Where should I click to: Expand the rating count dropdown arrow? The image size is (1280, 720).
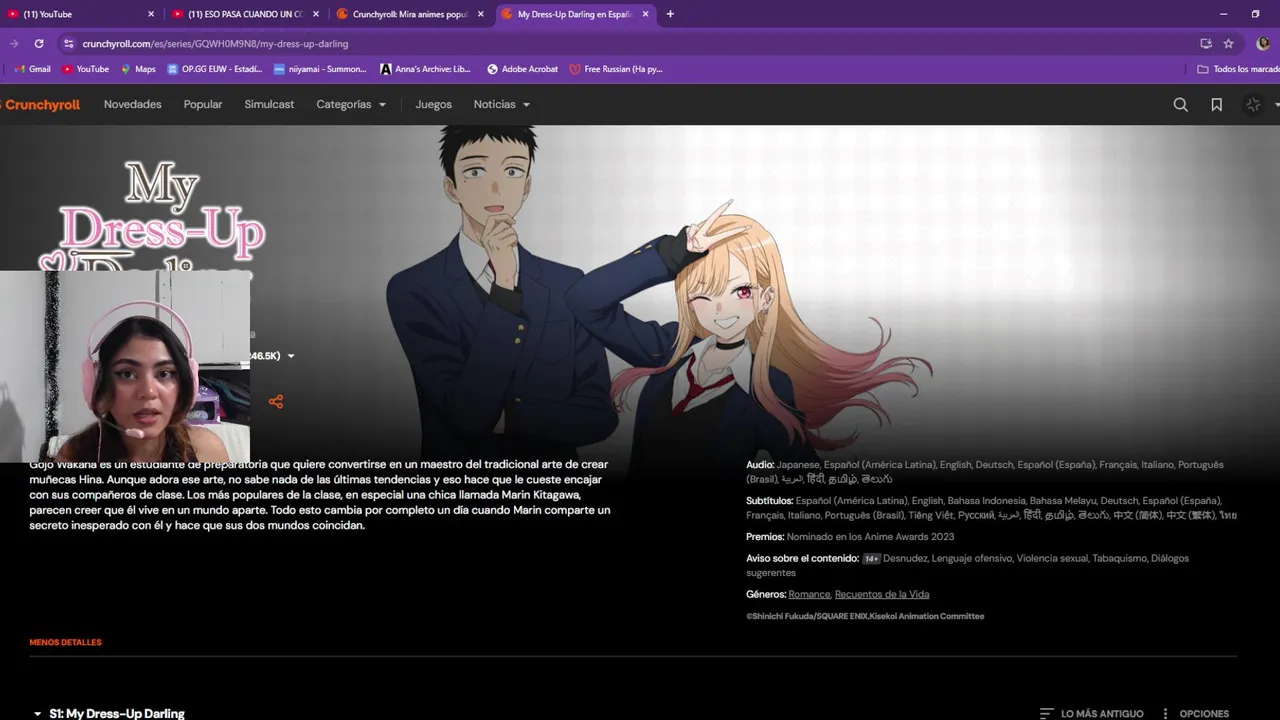(x=291, y=356)
